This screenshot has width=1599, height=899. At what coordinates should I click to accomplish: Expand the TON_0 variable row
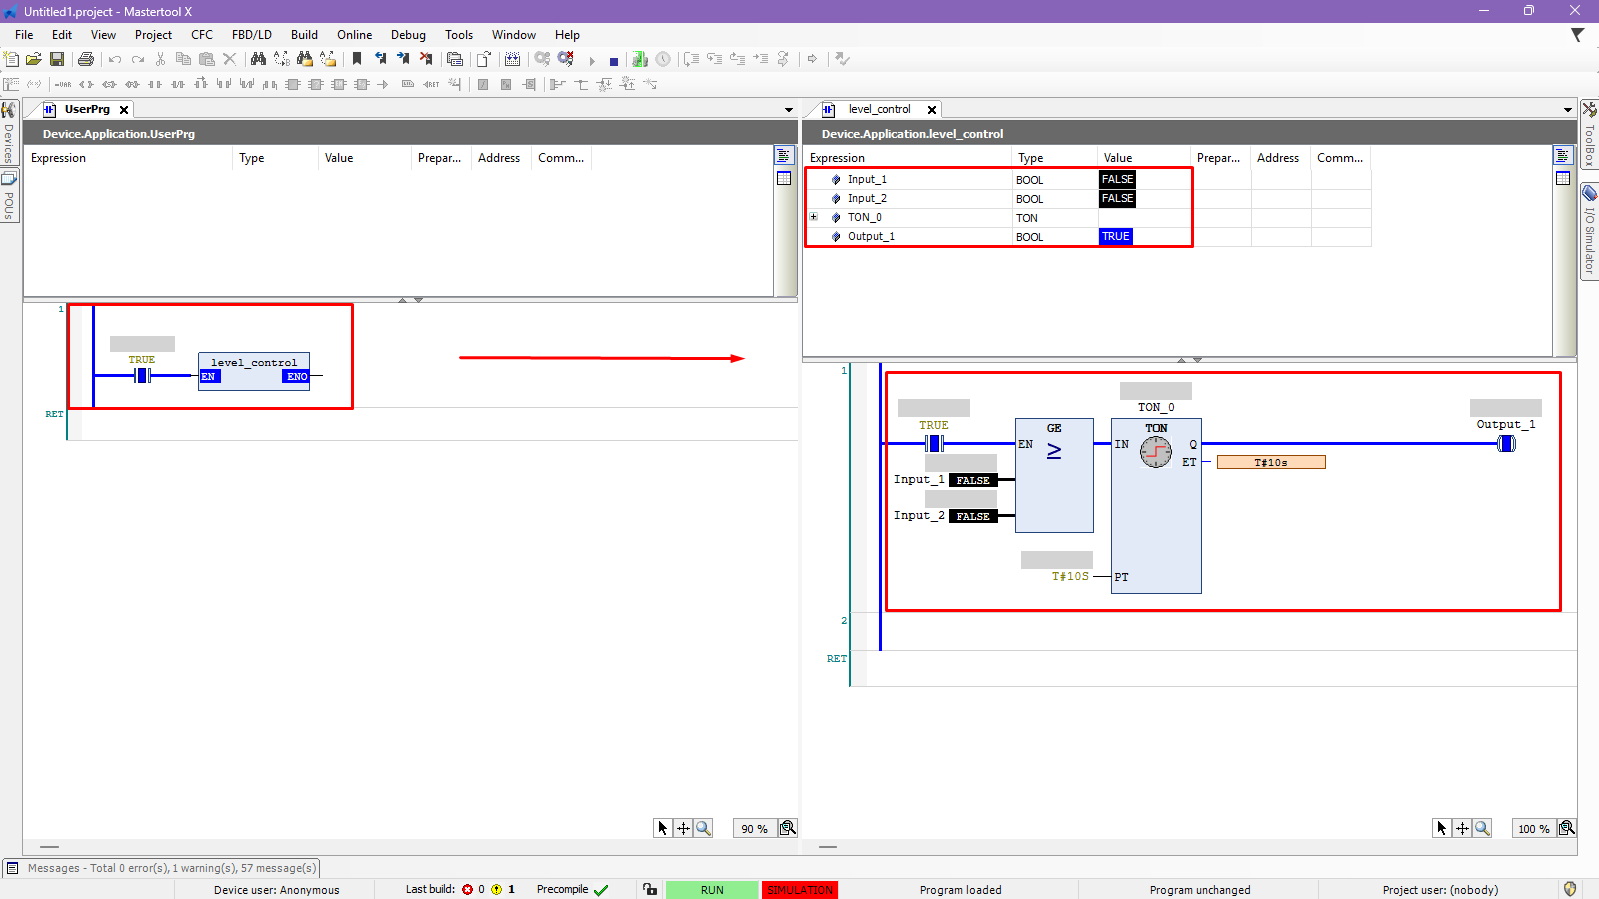(x=814, y=217)
